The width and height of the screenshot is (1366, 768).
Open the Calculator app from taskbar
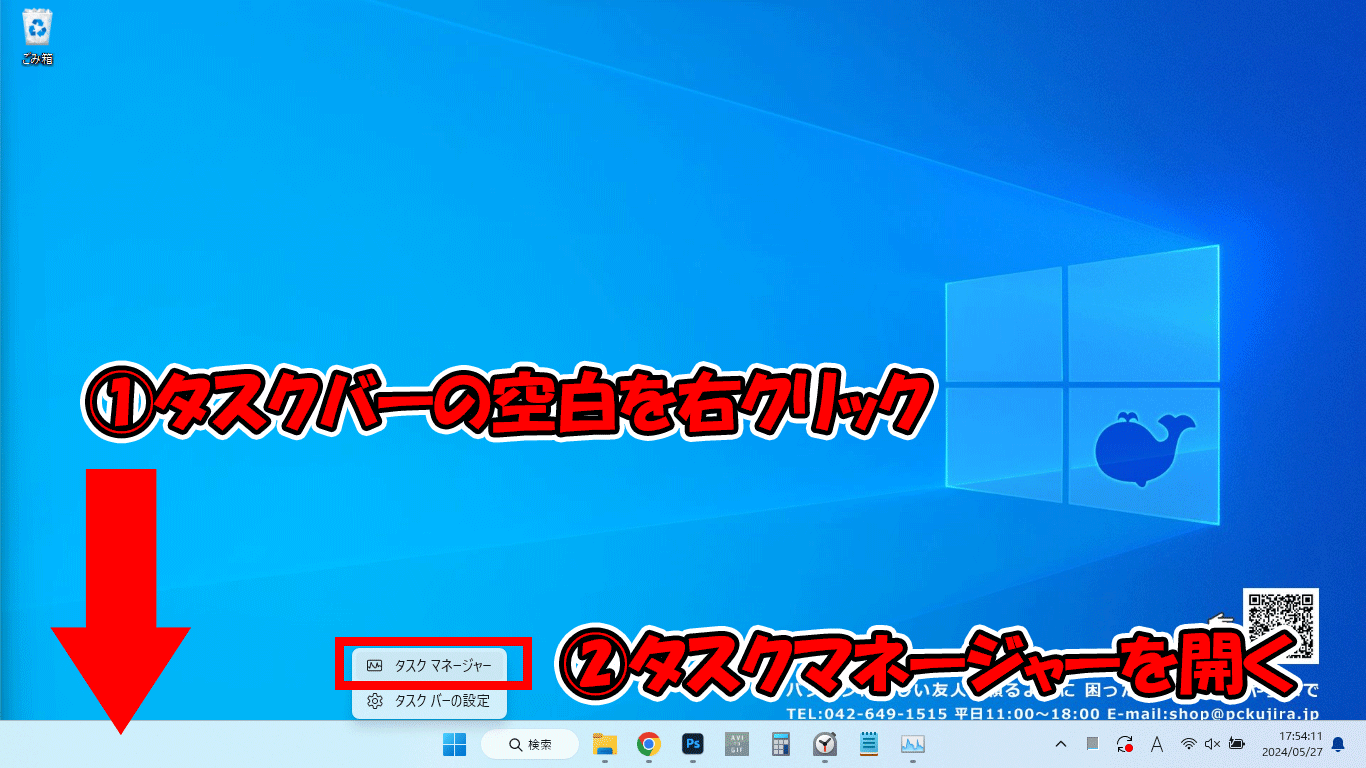pos(780,744)
